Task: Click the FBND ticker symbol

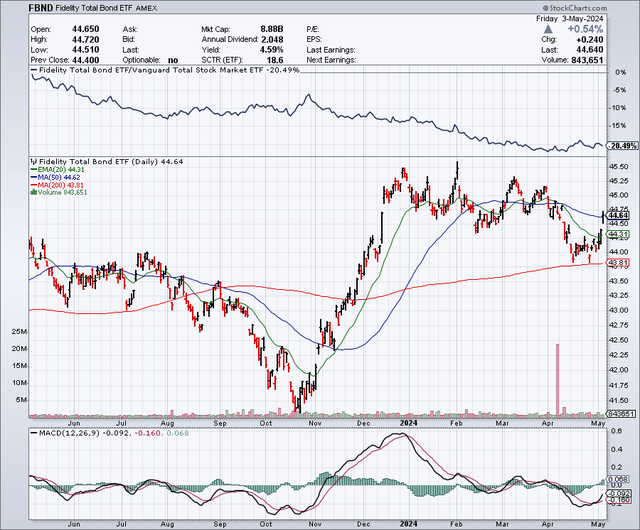Action: [41, 8]
